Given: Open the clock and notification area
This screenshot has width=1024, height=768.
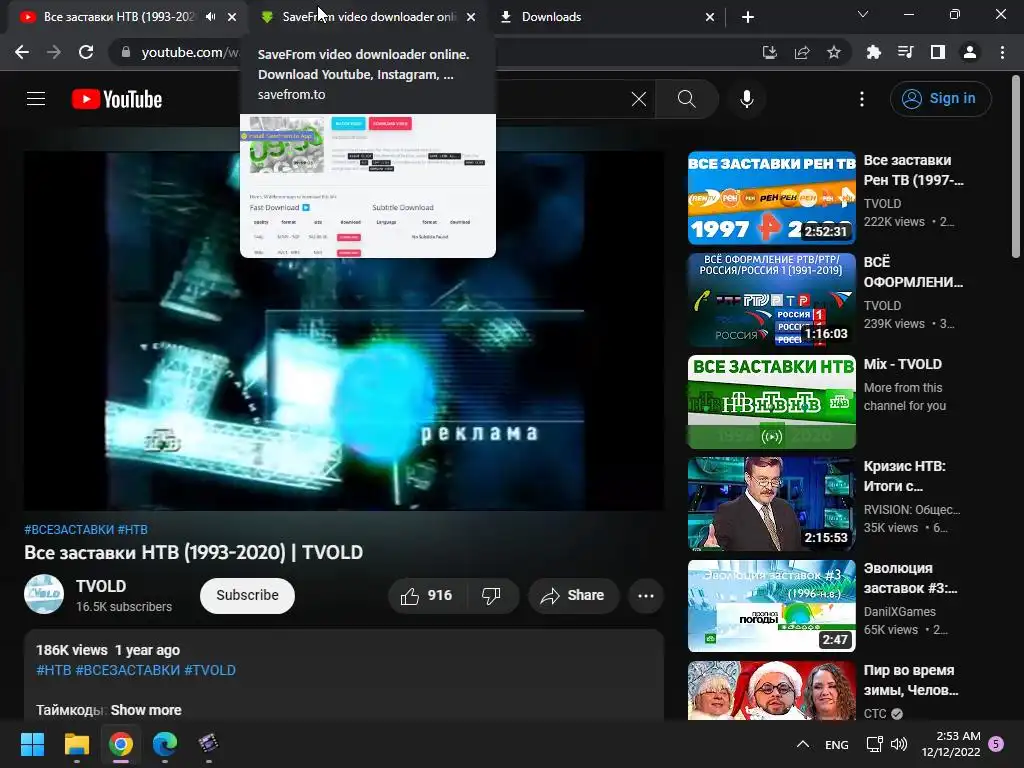Looking at the screenshot, I should click(963, 744).
